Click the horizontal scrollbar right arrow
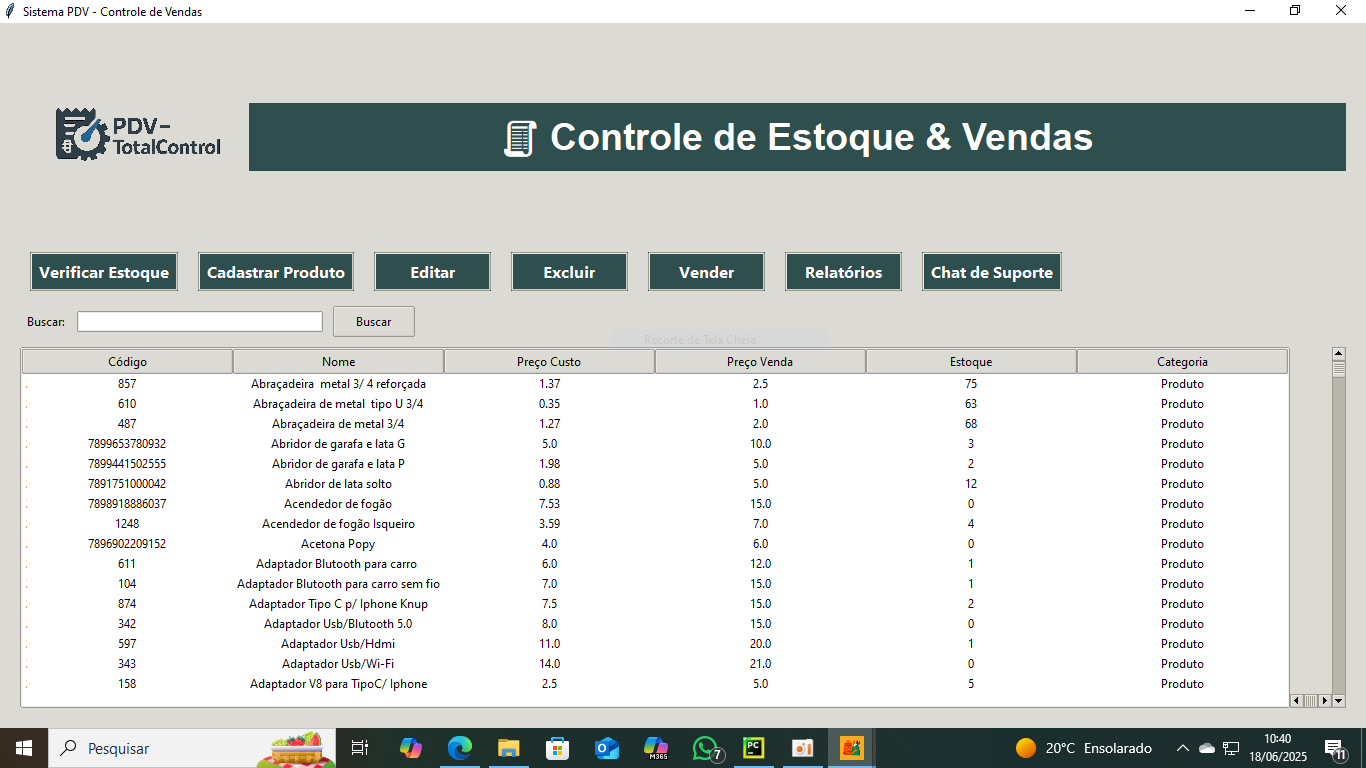This screenshot has height=768, width=1366. pyautogui.click(x=1326, y=701)
